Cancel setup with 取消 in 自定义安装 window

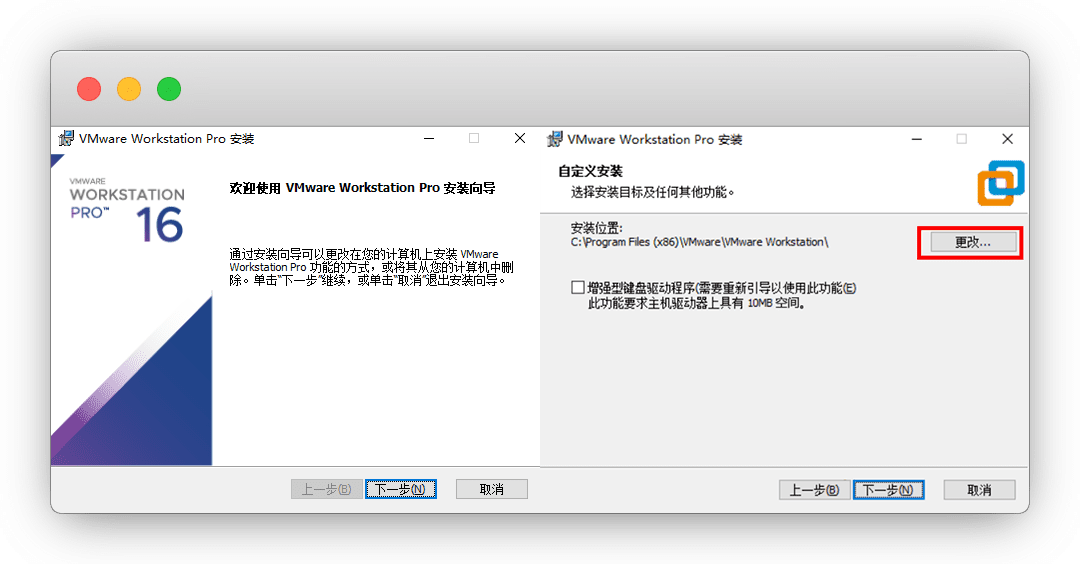979,490
